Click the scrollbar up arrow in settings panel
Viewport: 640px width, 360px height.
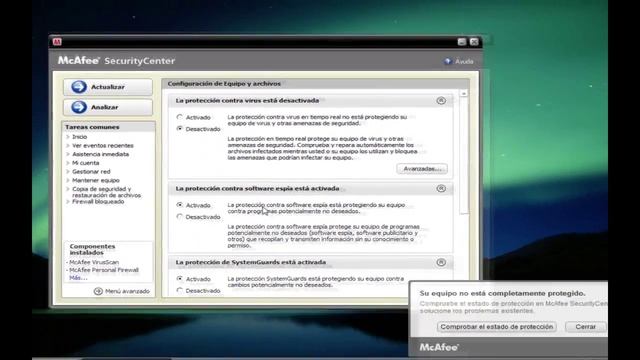click(x=464, y=93)
